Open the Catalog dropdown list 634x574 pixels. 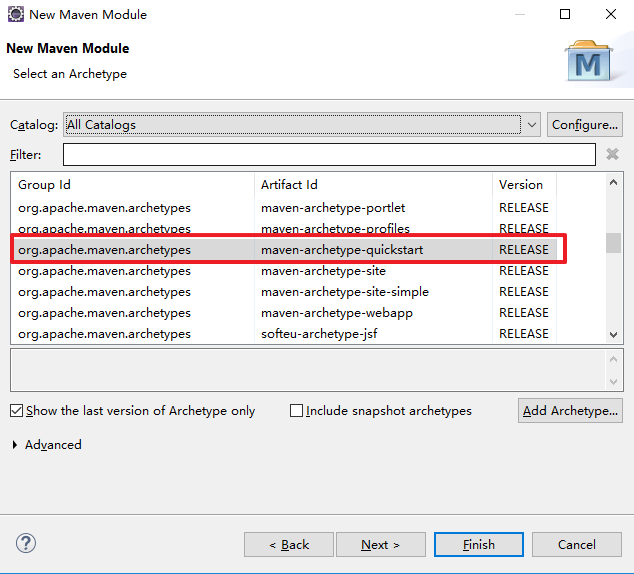point(532,125)
